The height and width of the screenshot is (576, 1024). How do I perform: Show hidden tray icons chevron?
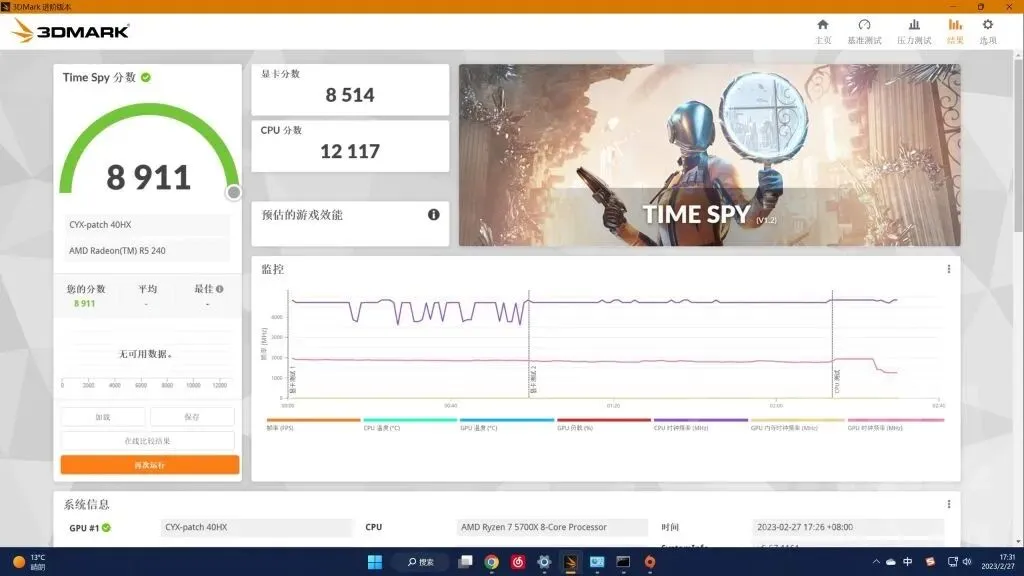pyautogui.click(x=876, y=562)
